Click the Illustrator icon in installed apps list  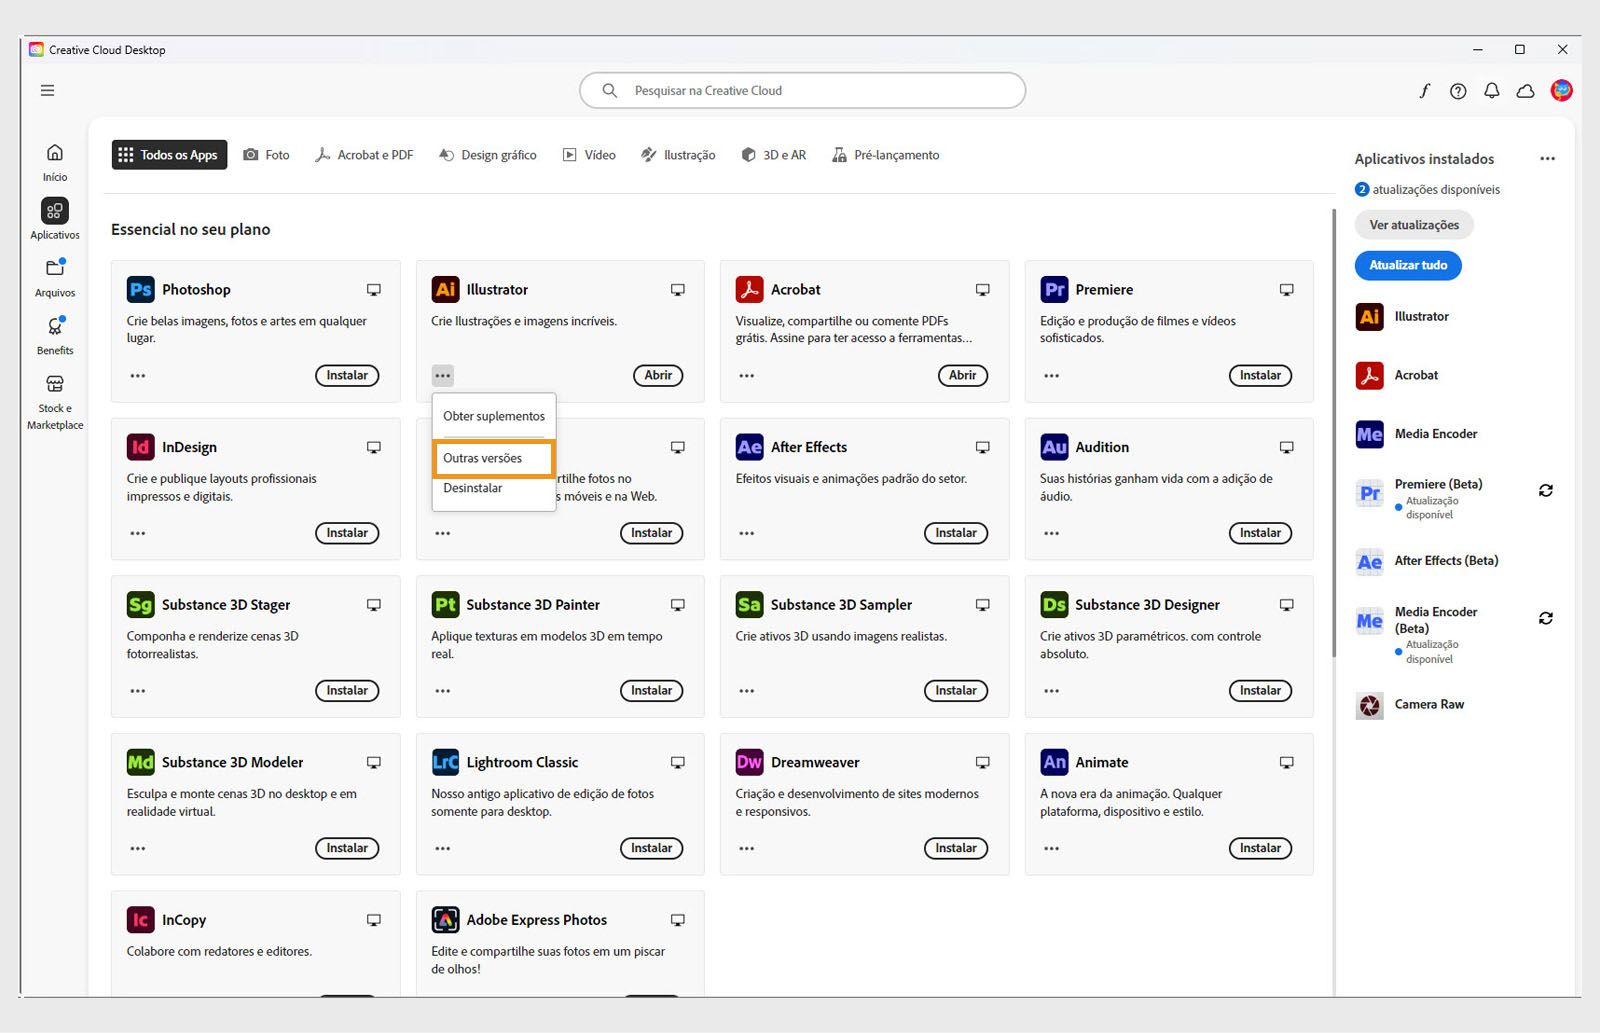pos(1368,316)
